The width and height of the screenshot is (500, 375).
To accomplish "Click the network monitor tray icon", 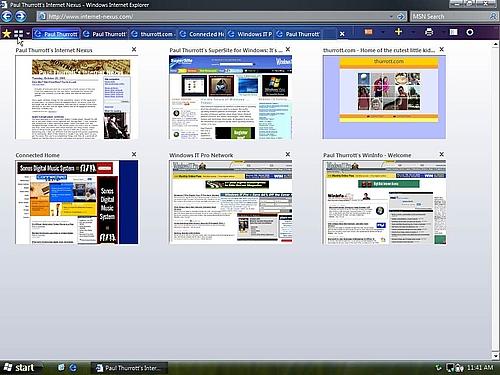I will [450, 368].
